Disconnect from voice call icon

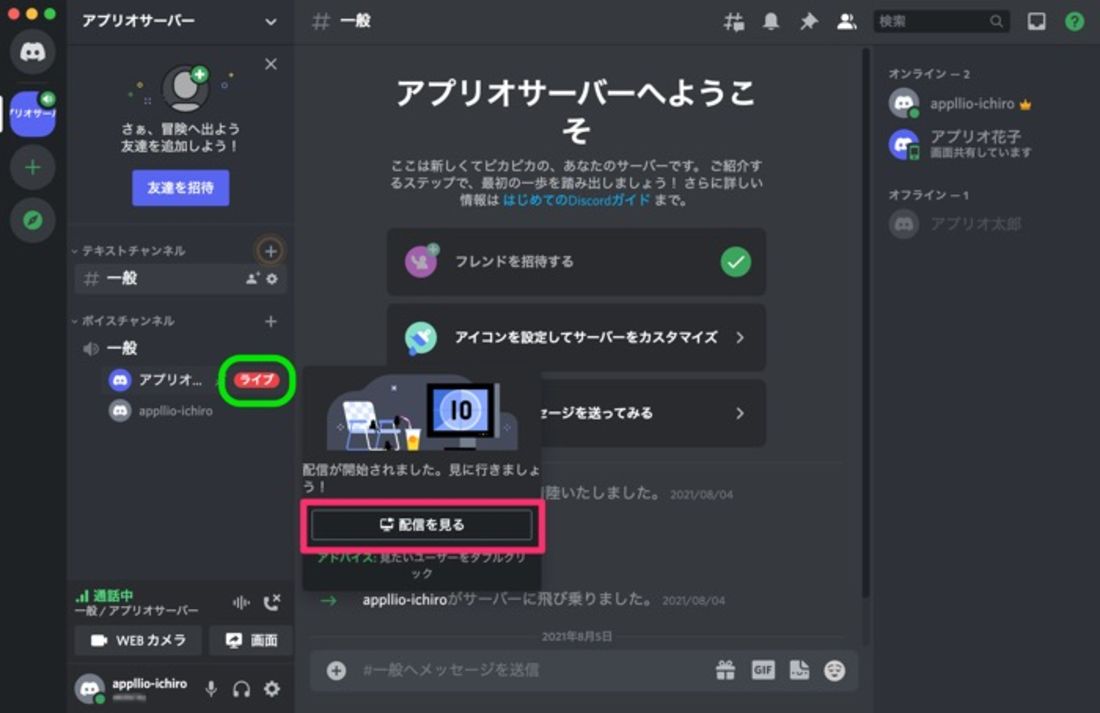271,603
